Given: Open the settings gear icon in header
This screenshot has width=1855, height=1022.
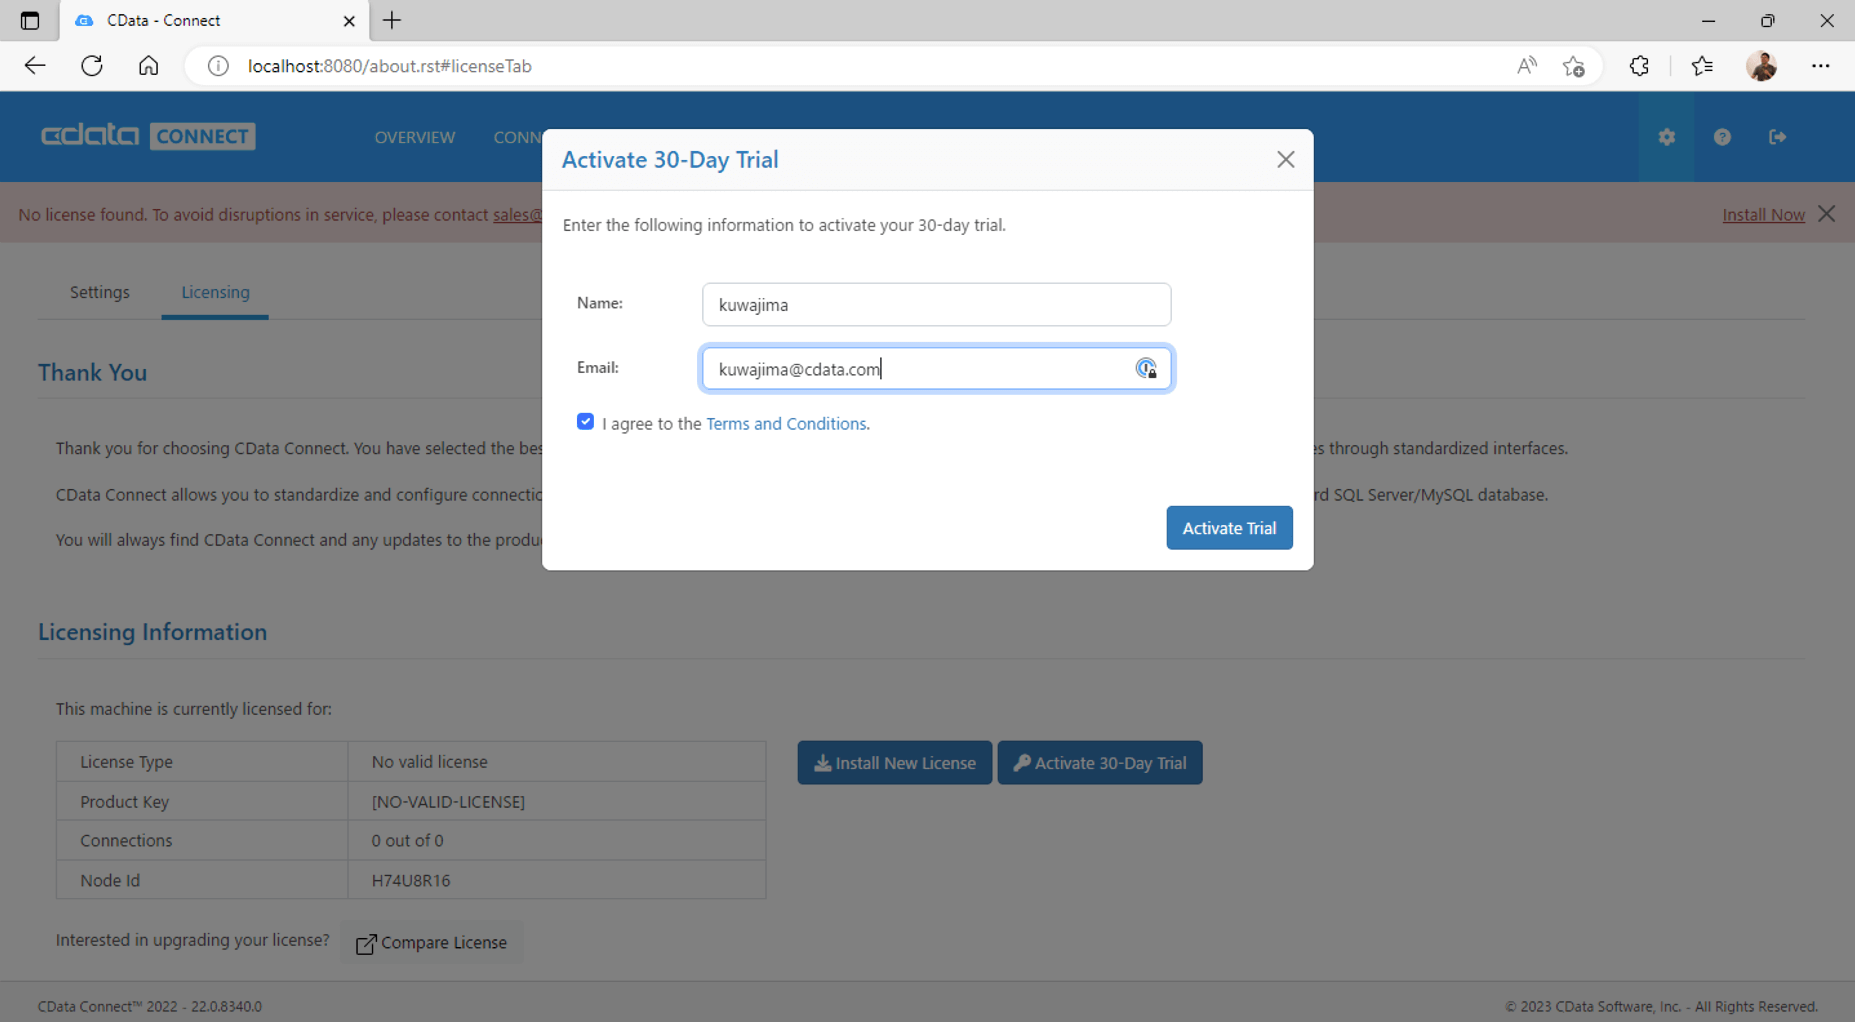Looking at the screenshot, I should [1666, 137].
